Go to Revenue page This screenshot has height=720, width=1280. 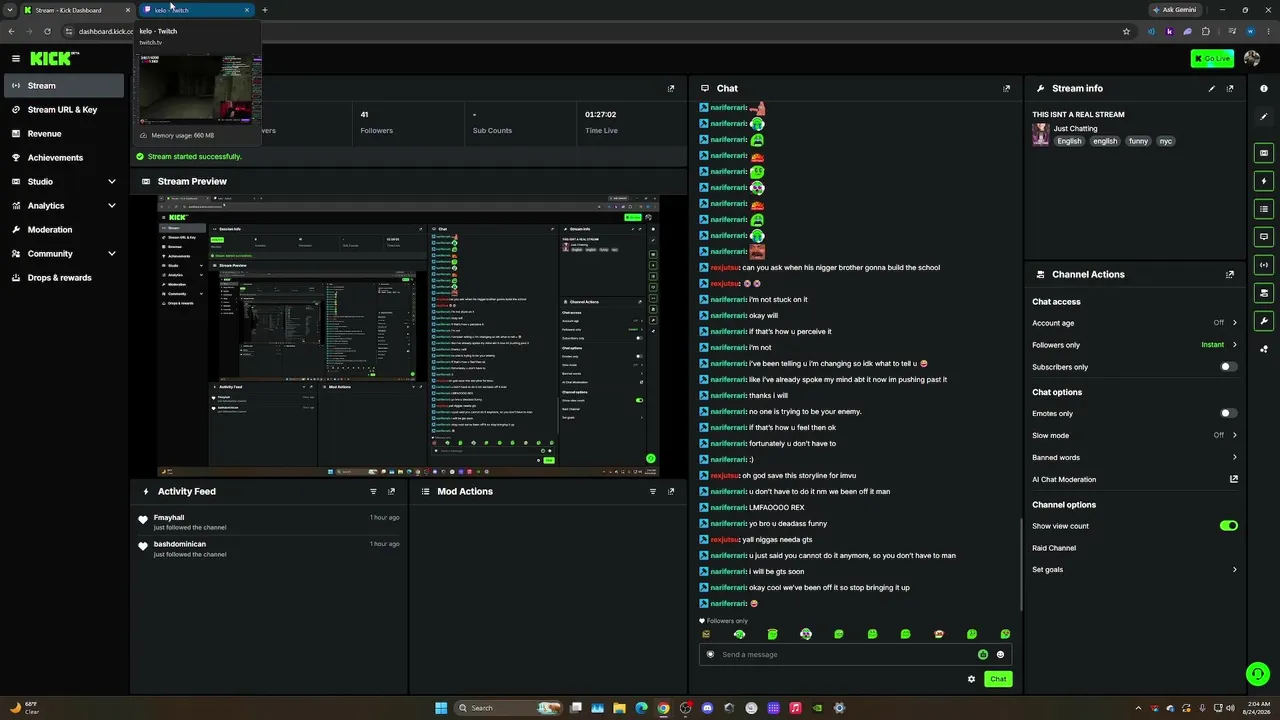click(x=64, y=134)
